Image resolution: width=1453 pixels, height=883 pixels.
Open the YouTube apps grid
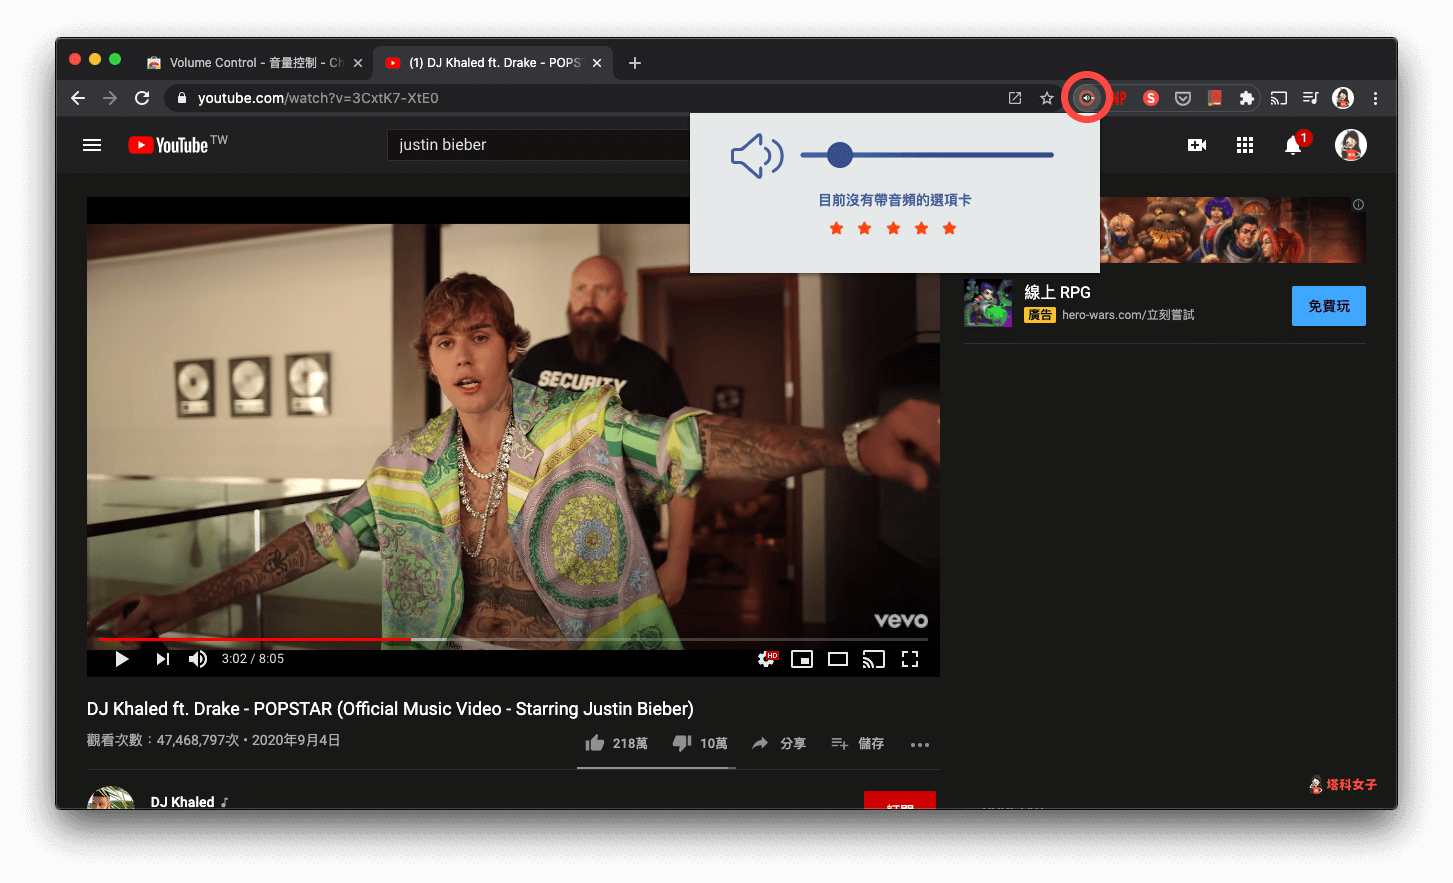point(1244,145)
